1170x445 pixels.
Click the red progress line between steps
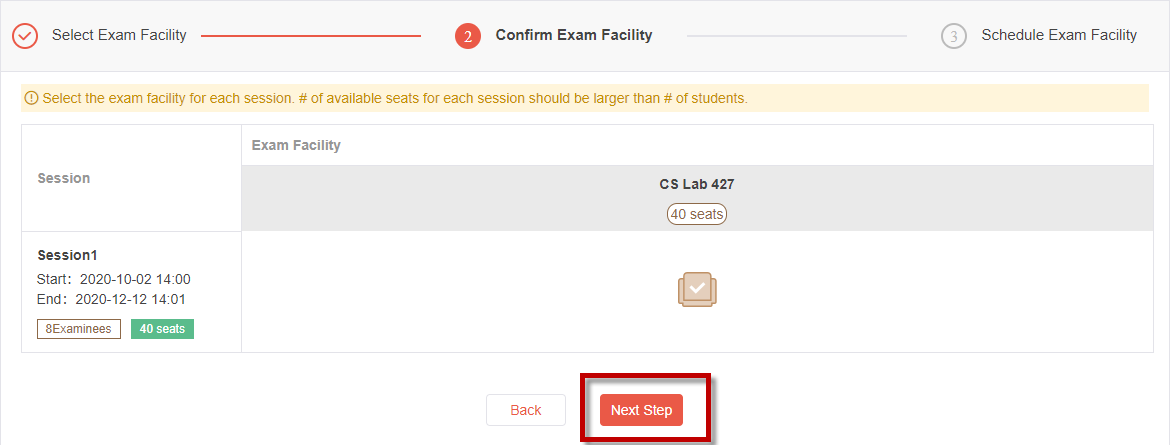click(x=311, y=36)
